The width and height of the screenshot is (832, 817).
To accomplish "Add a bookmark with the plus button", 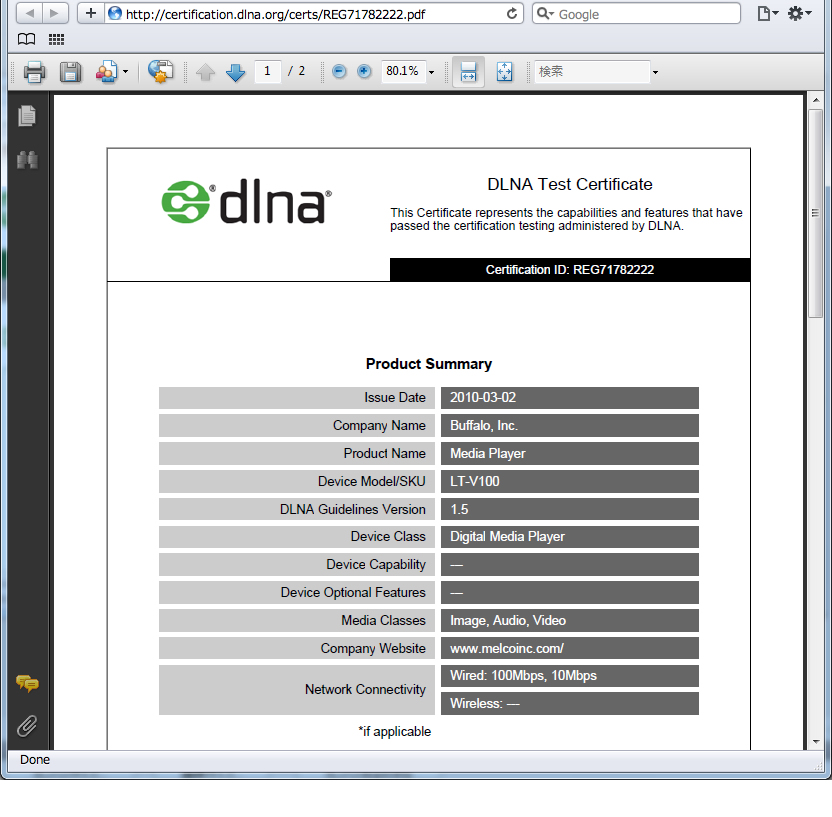I will (x=91, y=13).
